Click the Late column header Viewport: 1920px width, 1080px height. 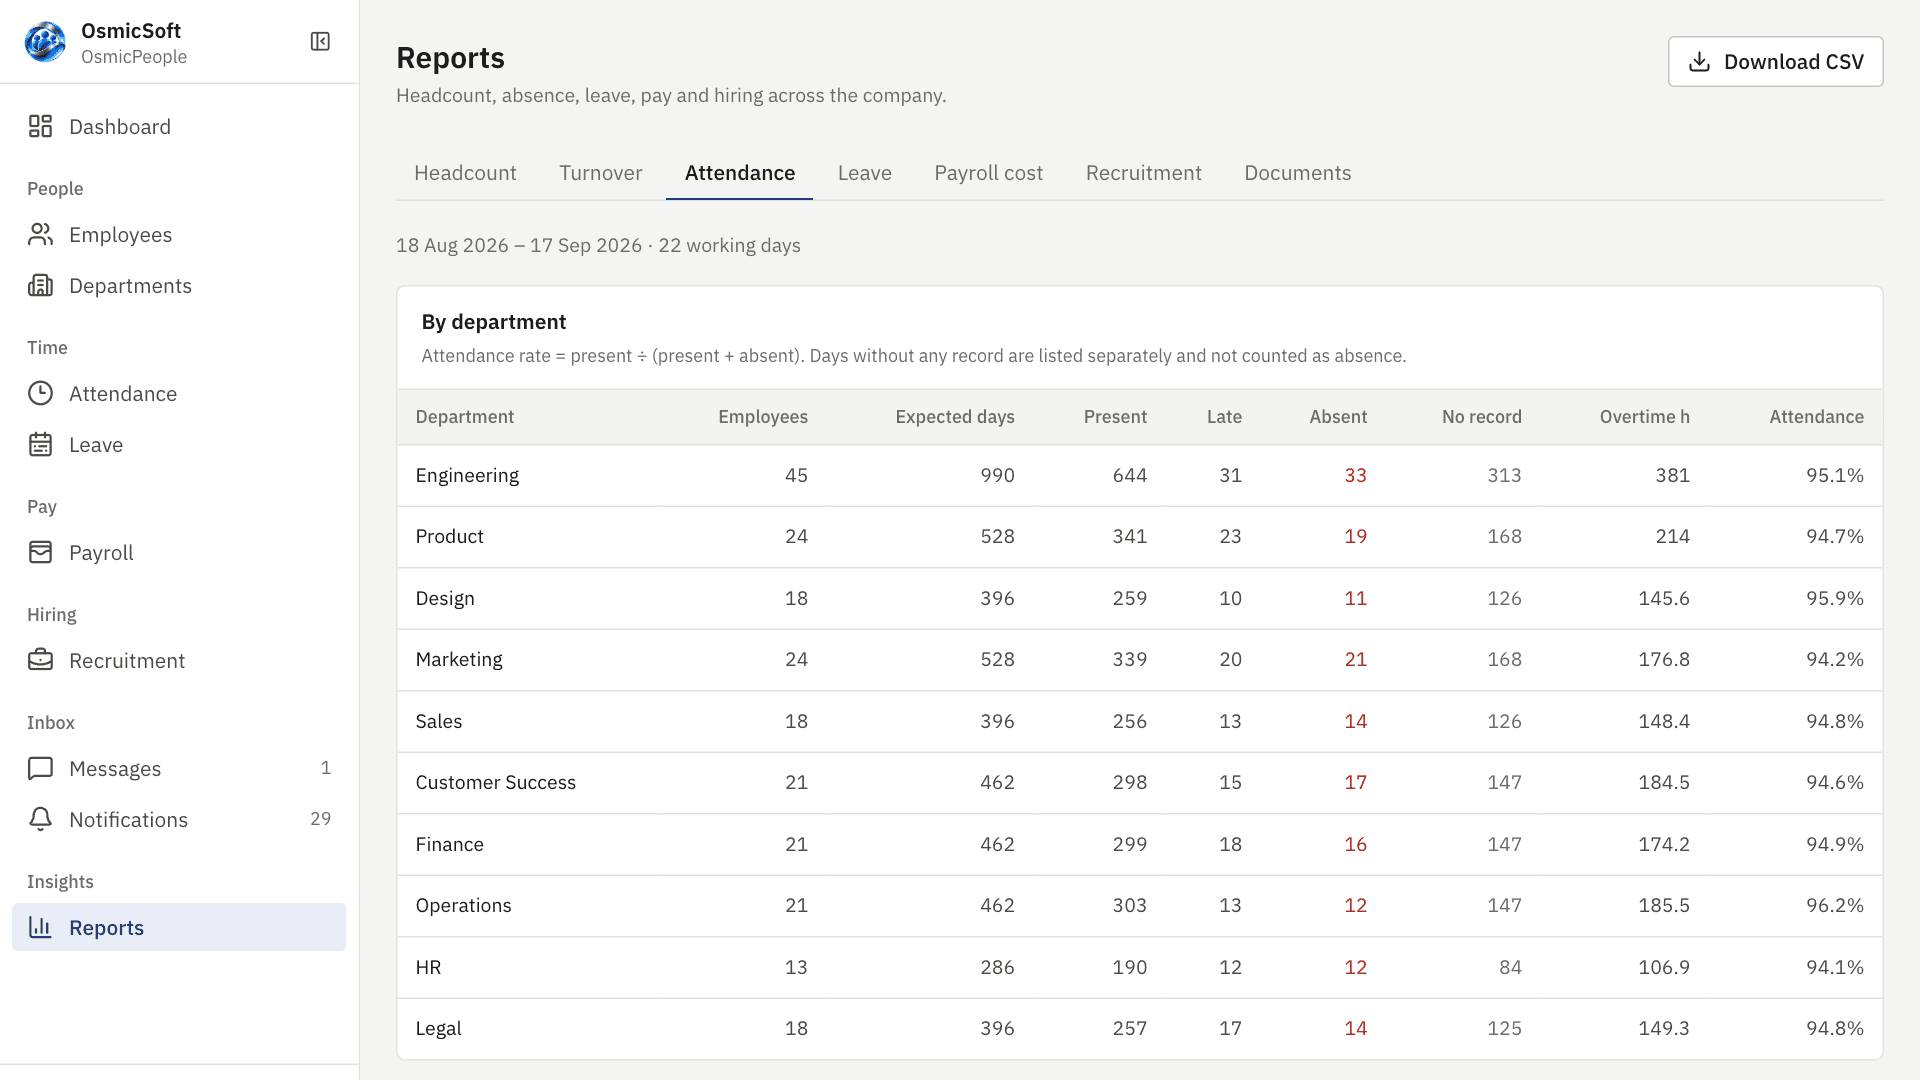click(1224, 417)
